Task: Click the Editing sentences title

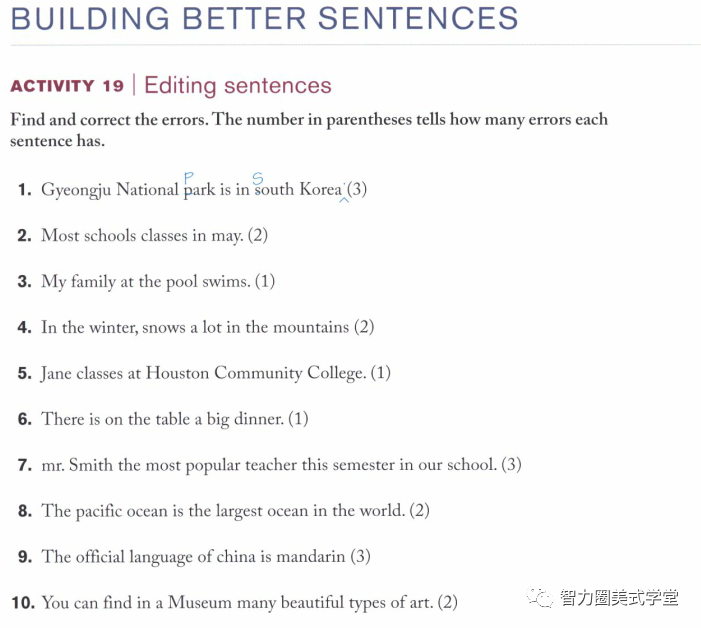Action: 237,85
